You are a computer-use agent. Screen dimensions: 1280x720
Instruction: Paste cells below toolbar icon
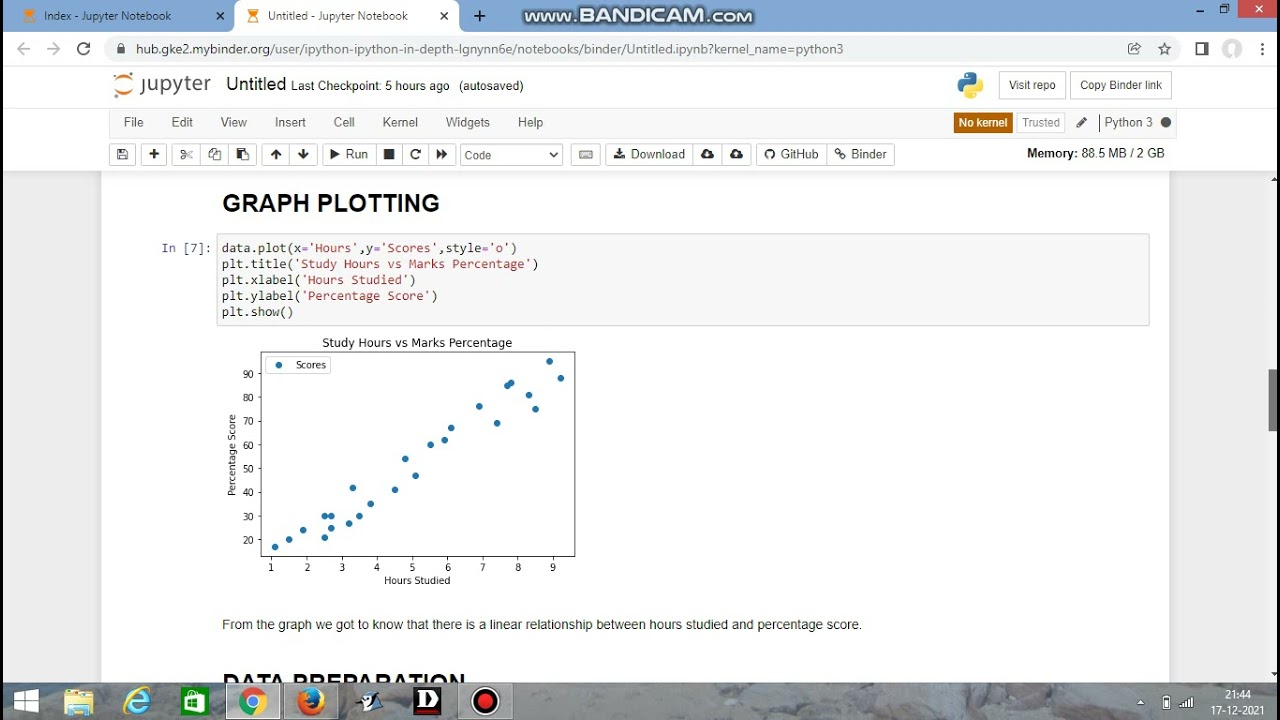coord(242,154)
